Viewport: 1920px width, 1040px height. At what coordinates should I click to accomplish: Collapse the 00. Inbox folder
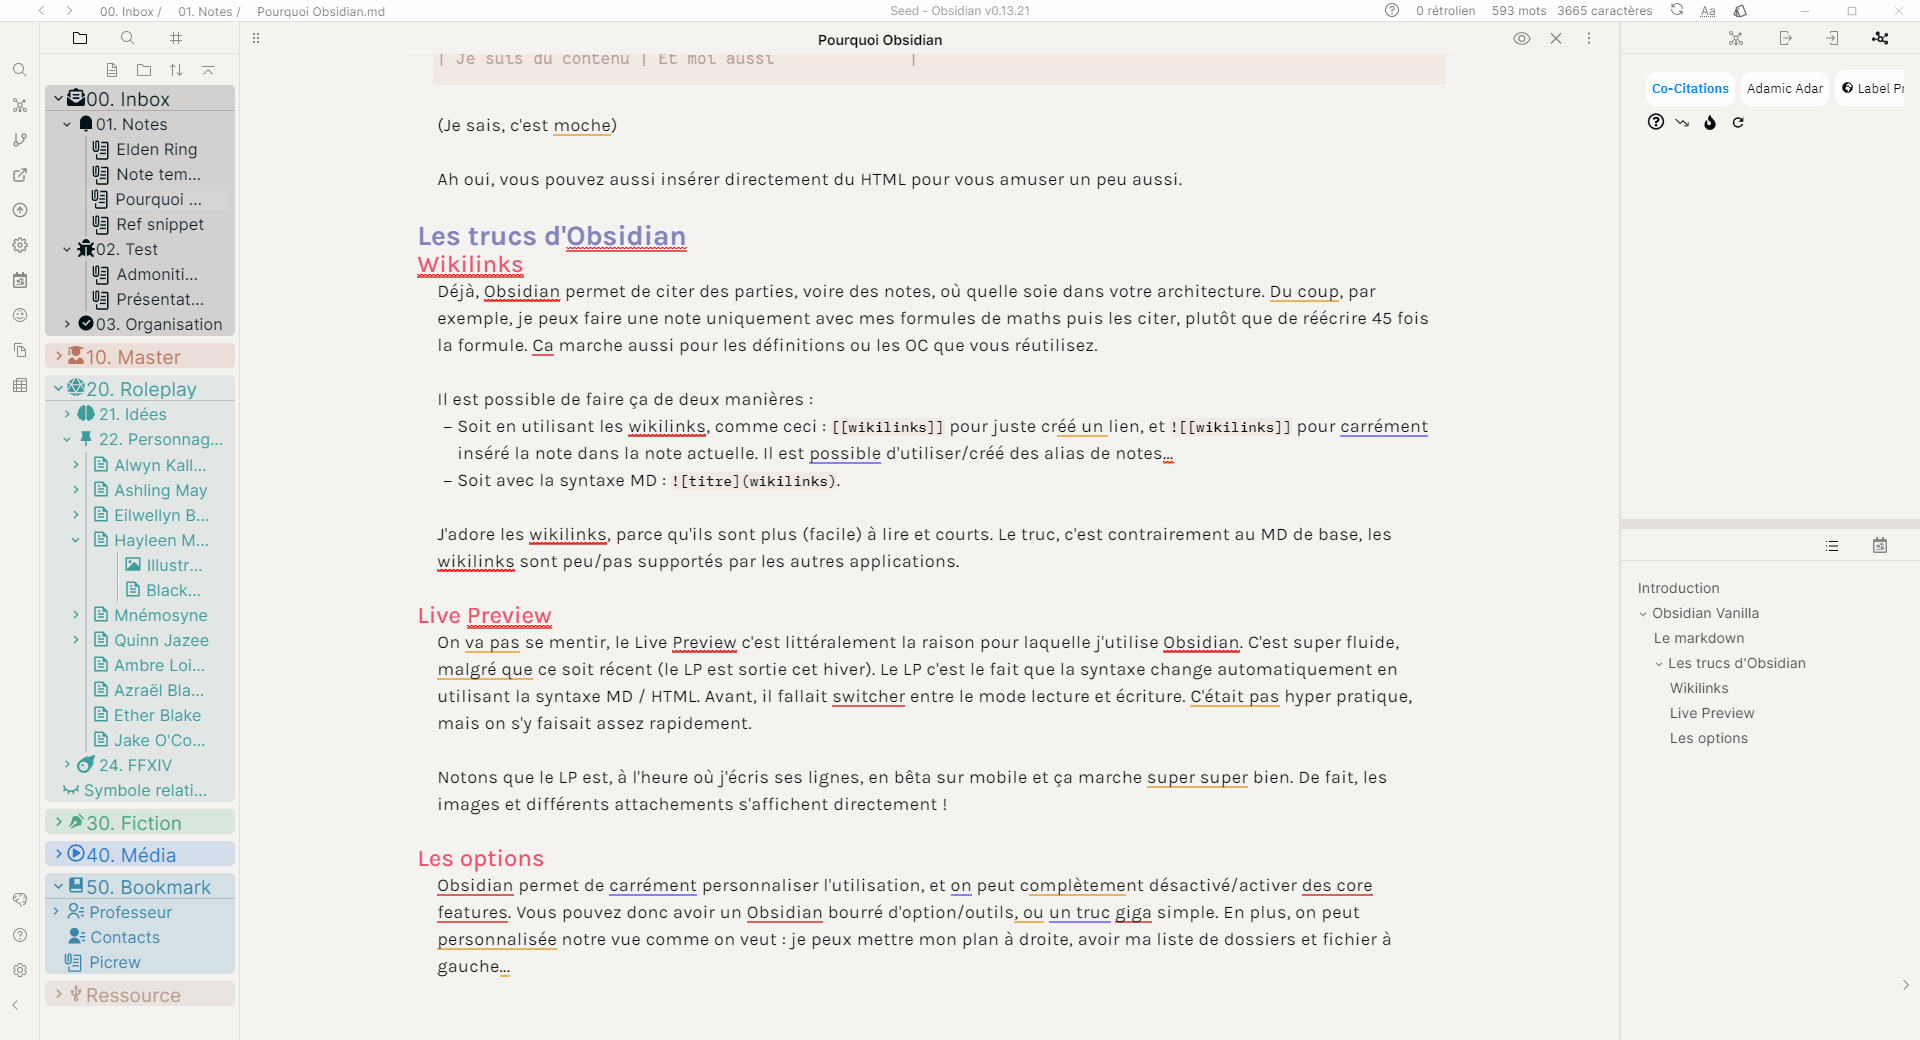58,98
